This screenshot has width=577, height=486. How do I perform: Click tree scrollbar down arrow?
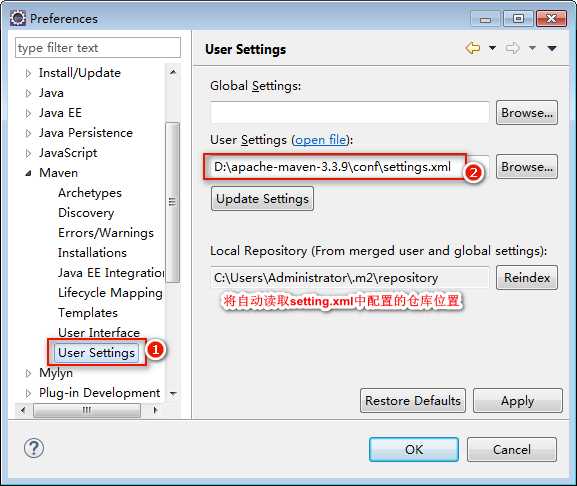173,393
